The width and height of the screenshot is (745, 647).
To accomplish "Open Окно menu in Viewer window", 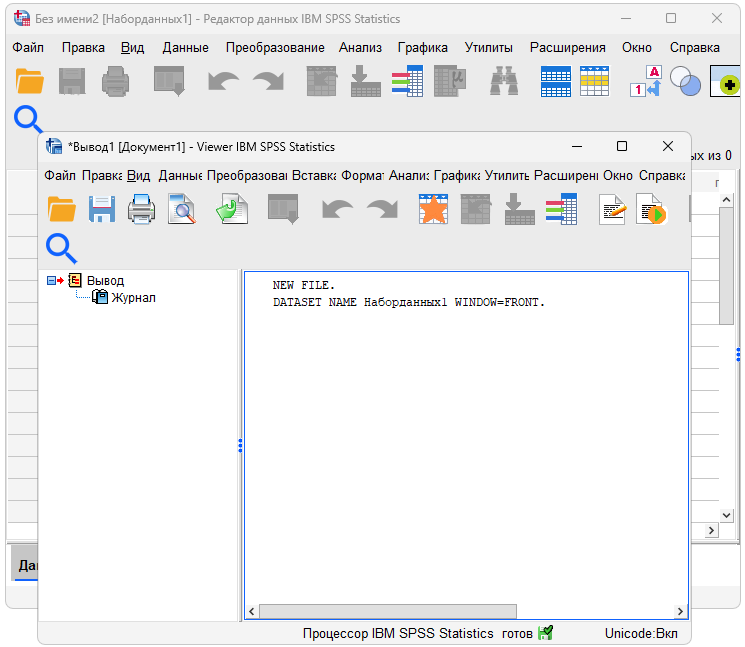I will pos(618,176).
